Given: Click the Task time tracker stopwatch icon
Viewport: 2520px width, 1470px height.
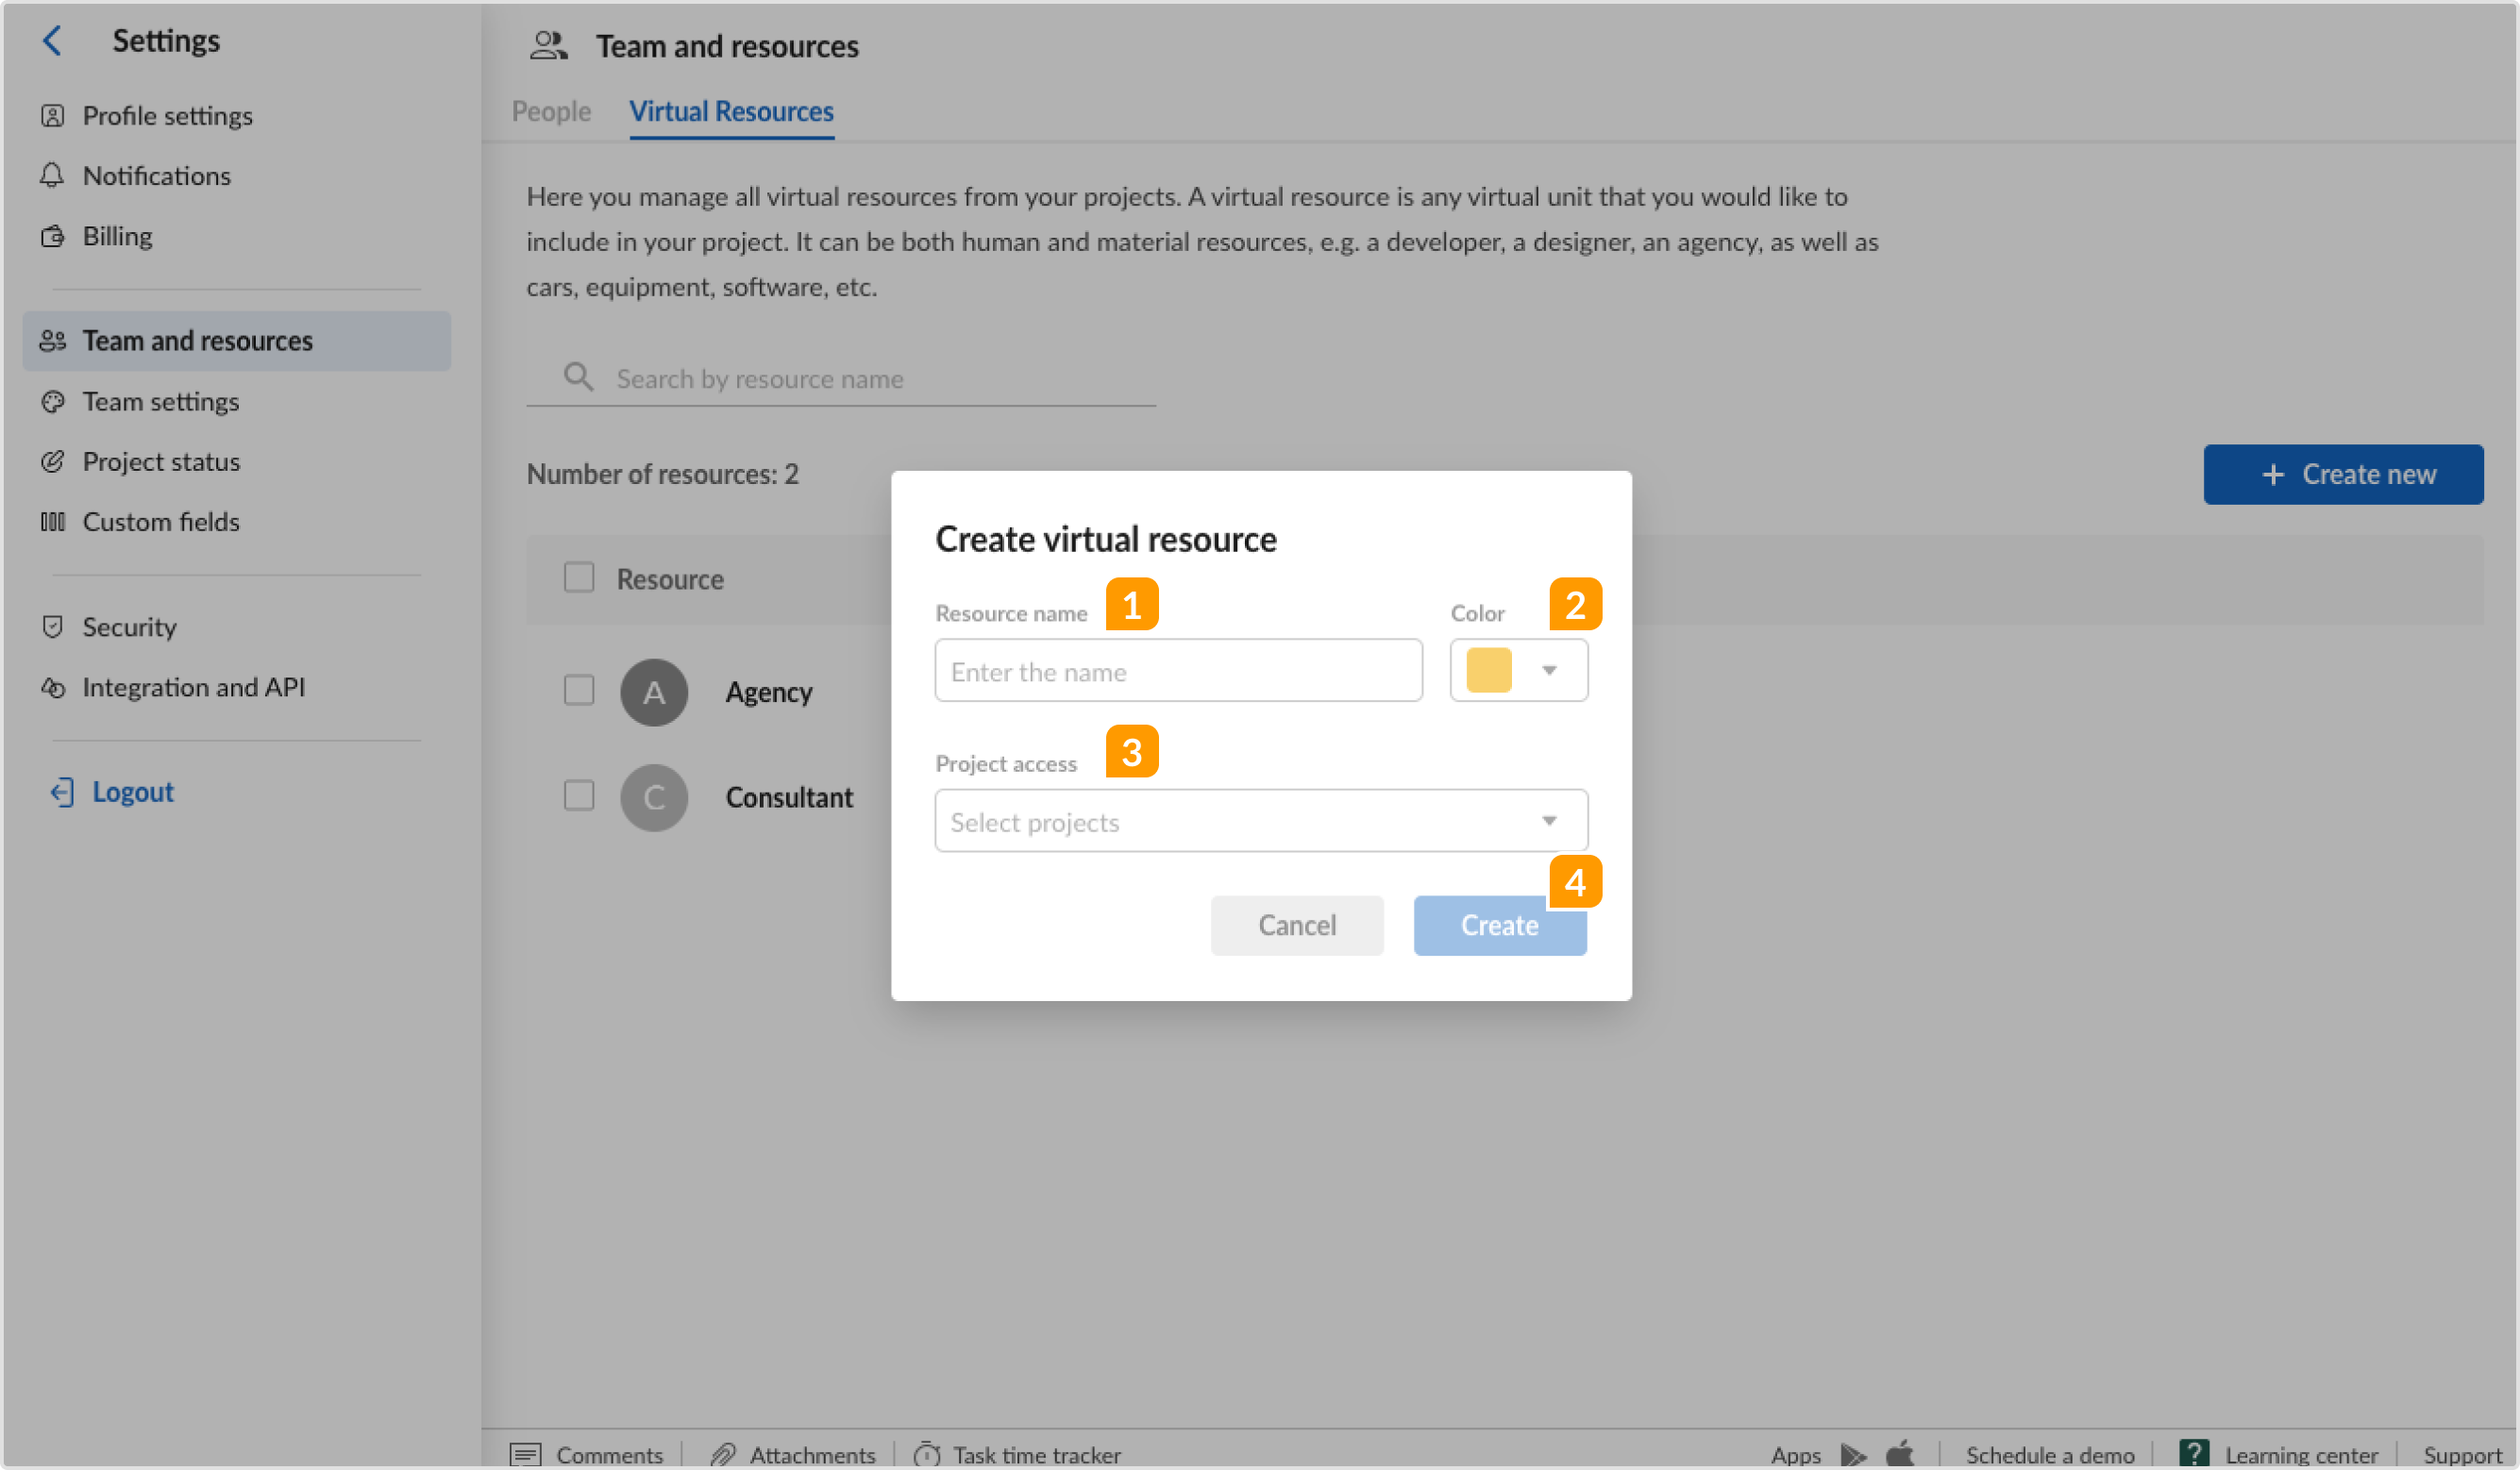Looking at the screenshot, I should coord(927,1454).
